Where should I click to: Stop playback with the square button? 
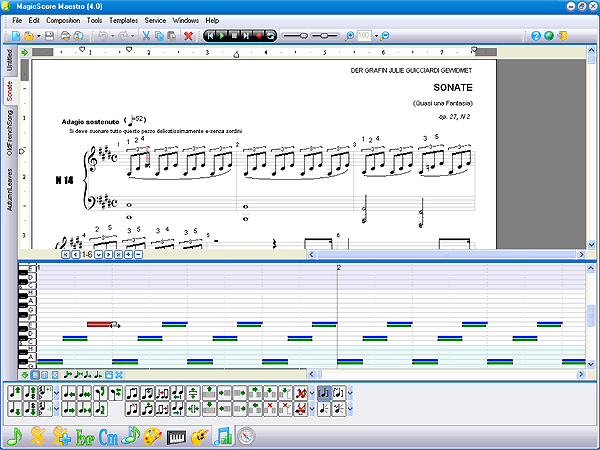click(234, 36)
